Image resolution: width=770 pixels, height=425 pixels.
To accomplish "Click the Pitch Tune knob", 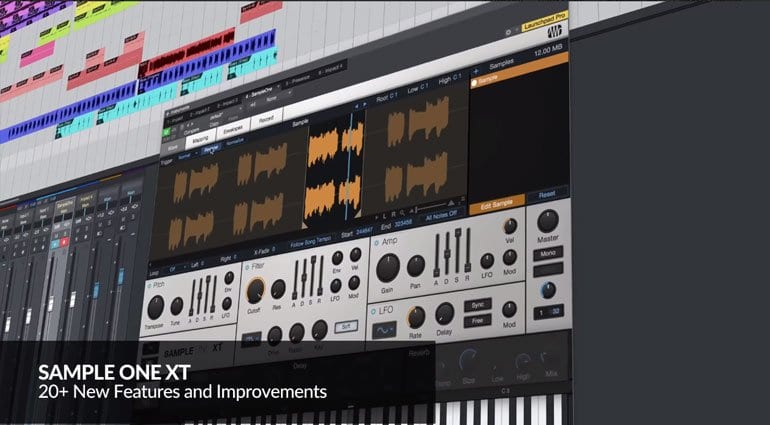I will 177,307.
